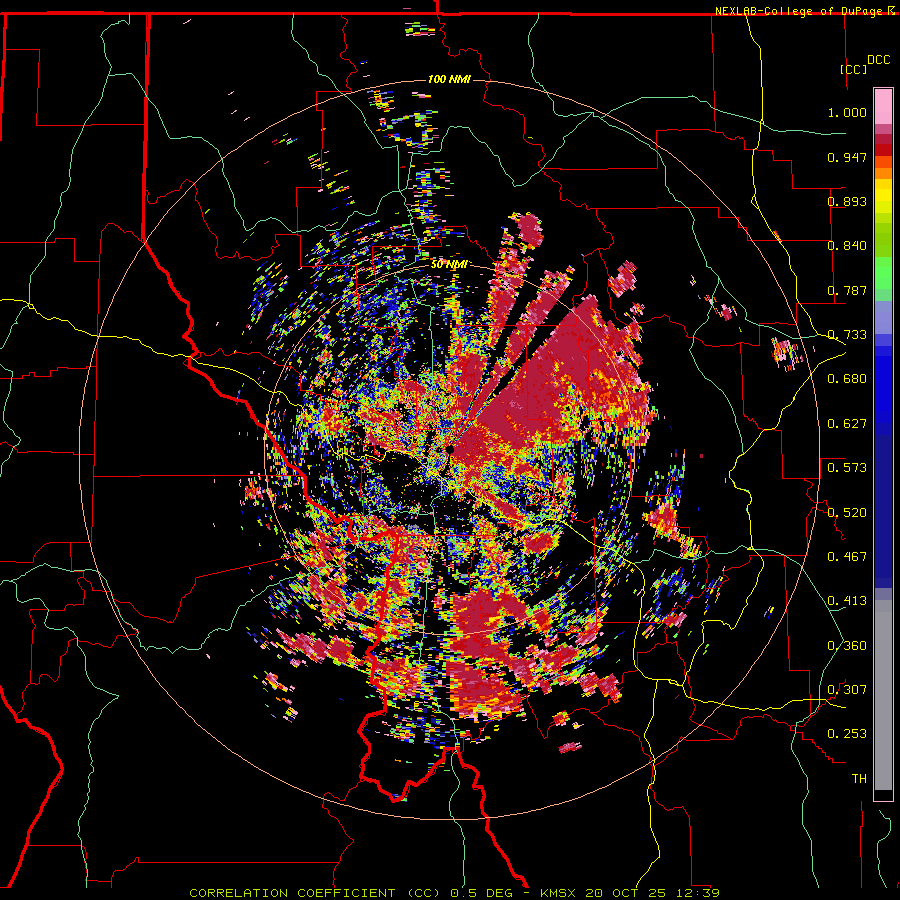
Task: Click the 12:39 timestamp in the caption
Action: tap(699, 893)
